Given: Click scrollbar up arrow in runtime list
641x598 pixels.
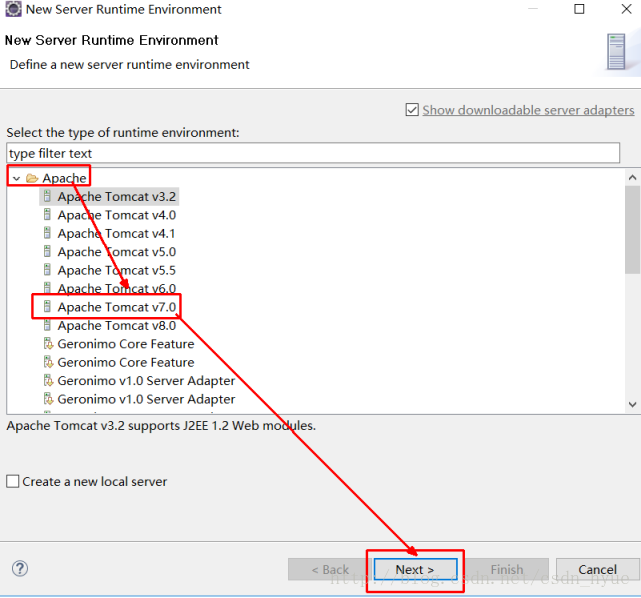Looking at the screenshot, I should tap(632, 177).
